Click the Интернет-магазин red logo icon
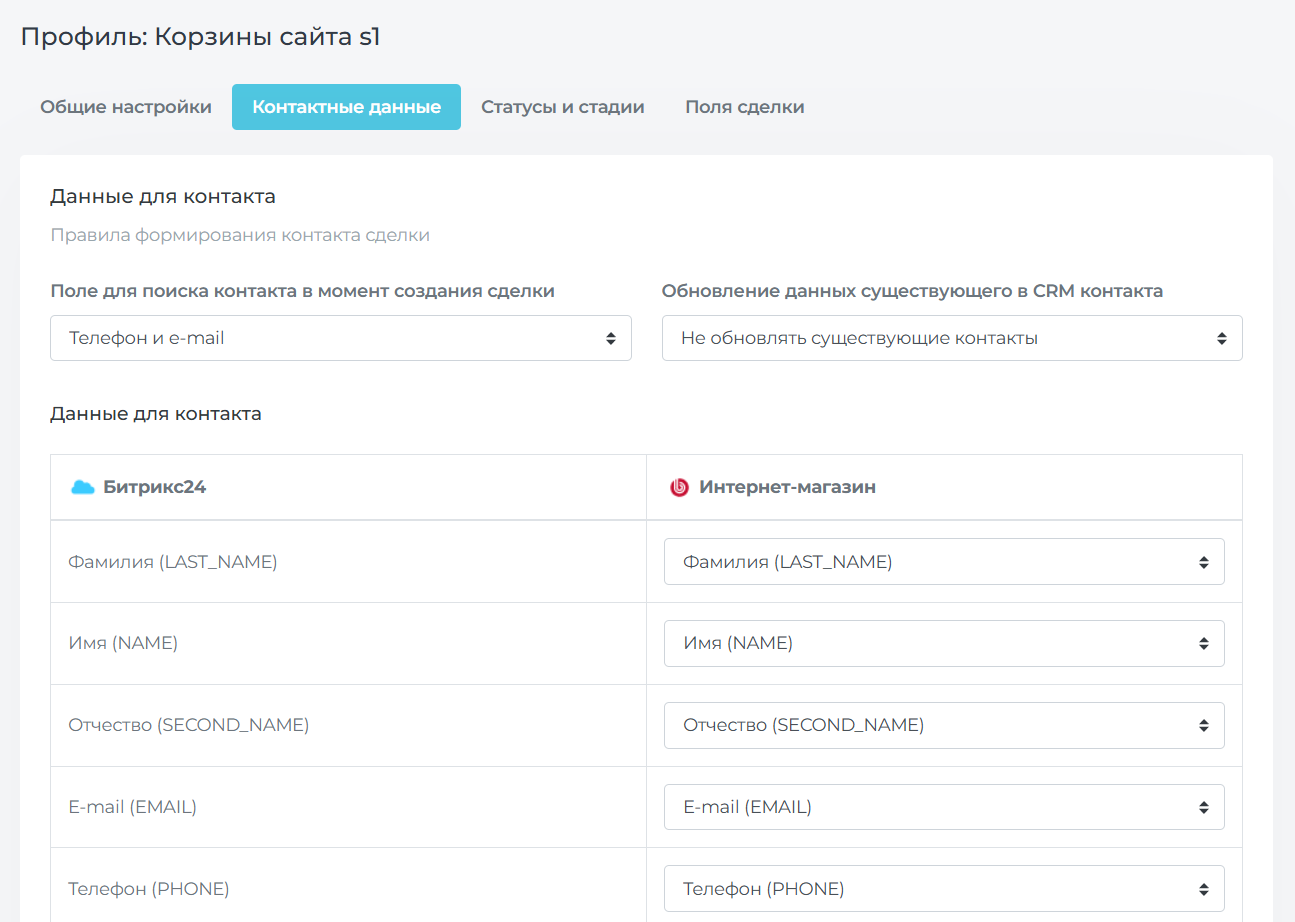Image resolution: width=1295 pixels, height=922 pixels. [679, 488]
